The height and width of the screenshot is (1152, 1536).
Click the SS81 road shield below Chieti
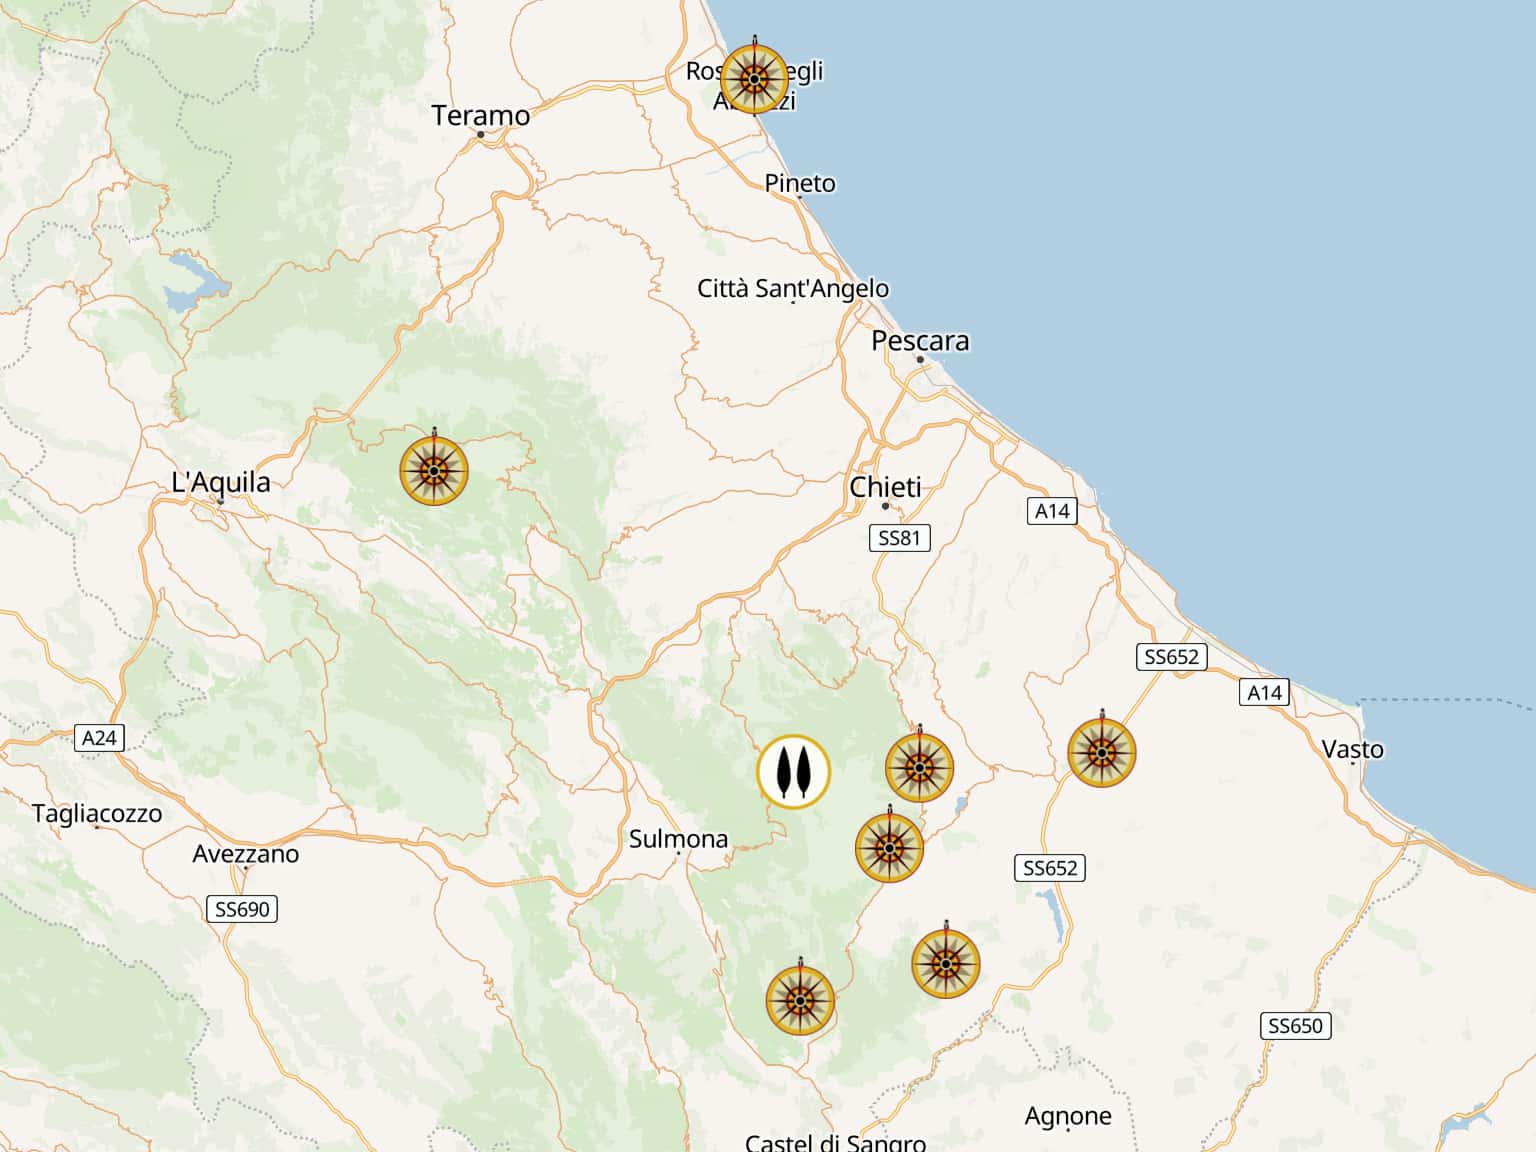[898, 538]
